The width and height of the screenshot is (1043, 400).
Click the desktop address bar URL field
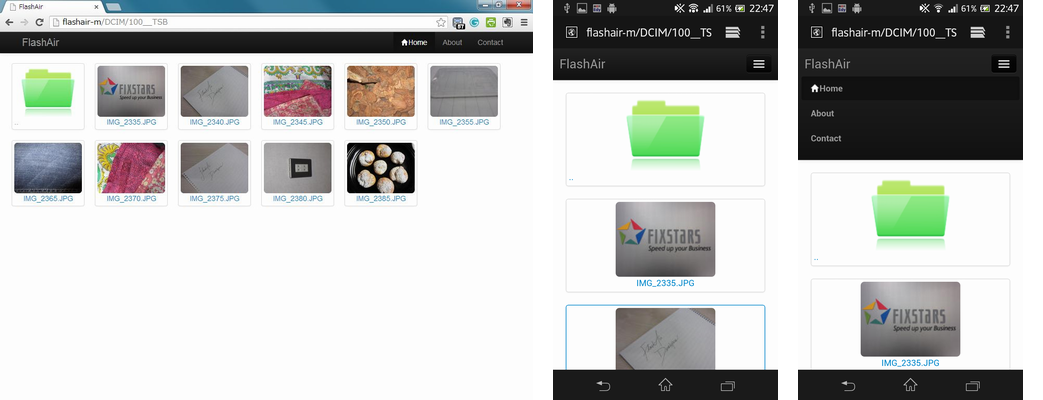click(240, 22)
